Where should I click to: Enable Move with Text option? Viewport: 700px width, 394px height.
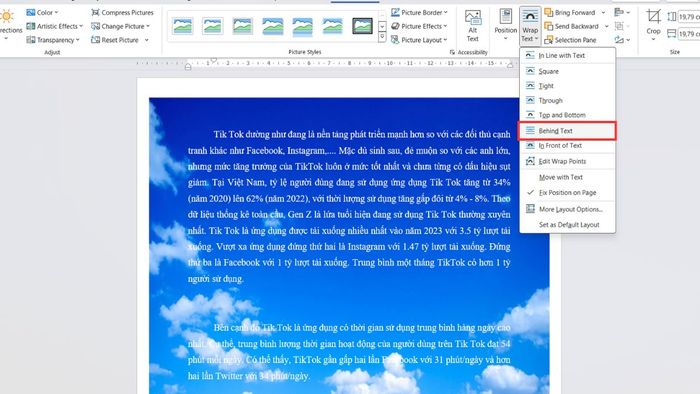point(567,177)
